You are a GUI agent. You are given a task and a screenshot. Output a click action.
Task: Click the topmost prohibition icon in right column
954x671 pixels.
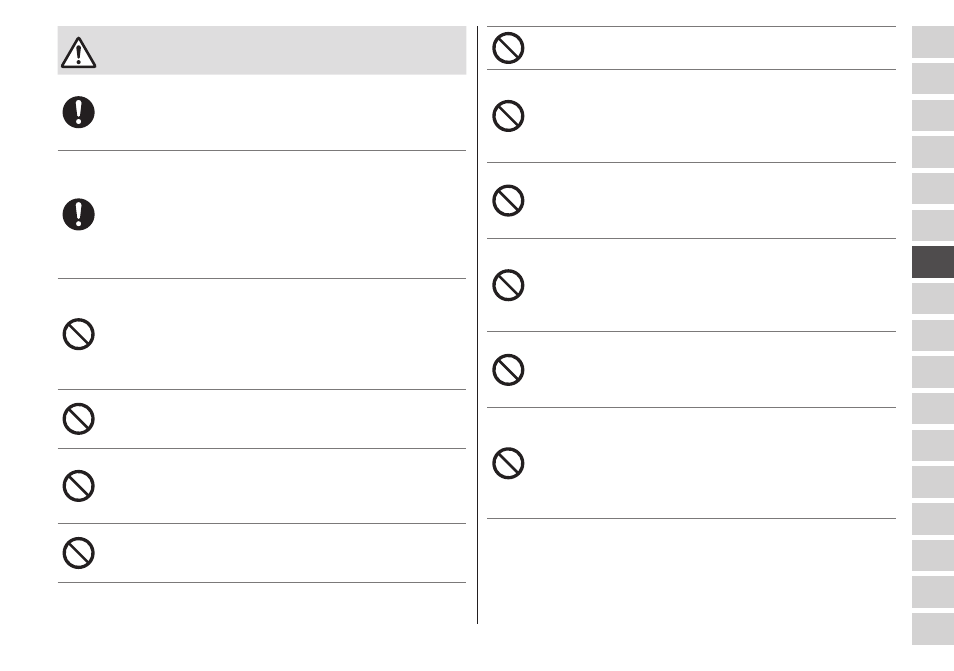click(508, 48)
